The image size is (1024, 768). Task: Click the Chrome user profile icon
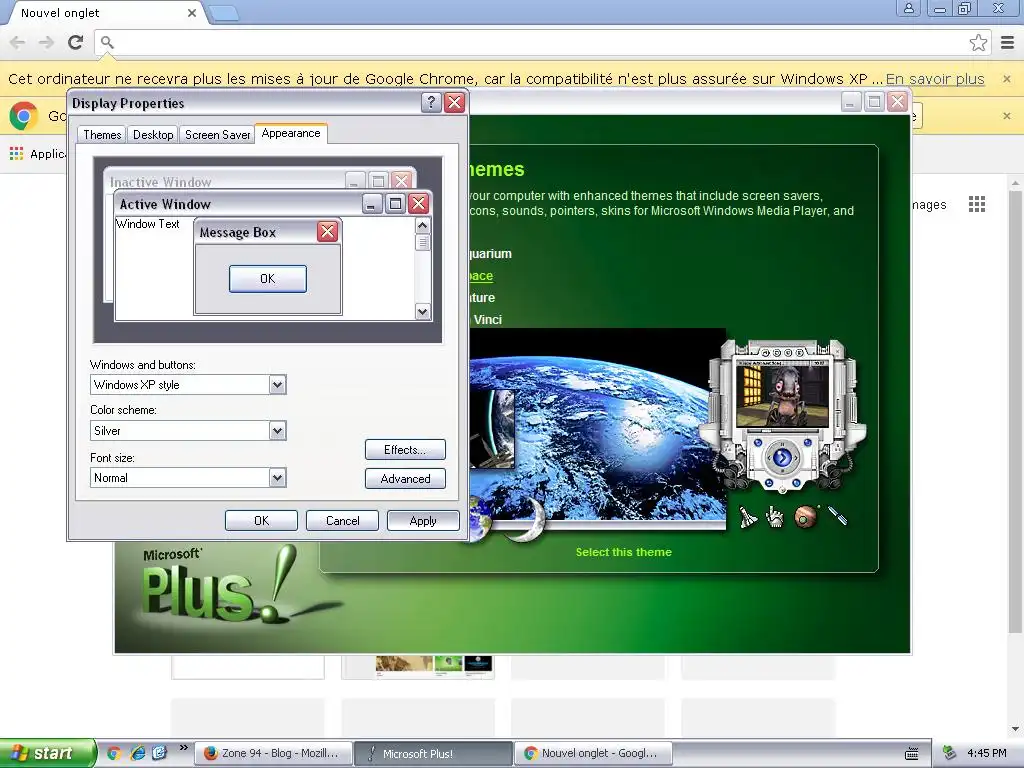[908, 8]
